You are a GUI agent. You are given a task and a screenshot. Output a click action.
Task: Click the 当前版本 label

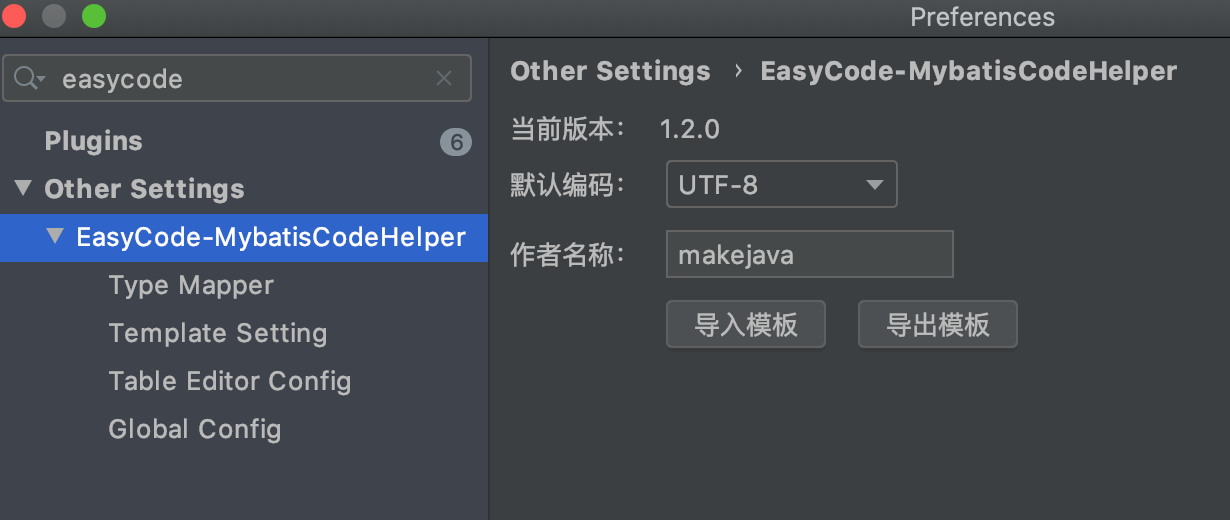point(568,129)
